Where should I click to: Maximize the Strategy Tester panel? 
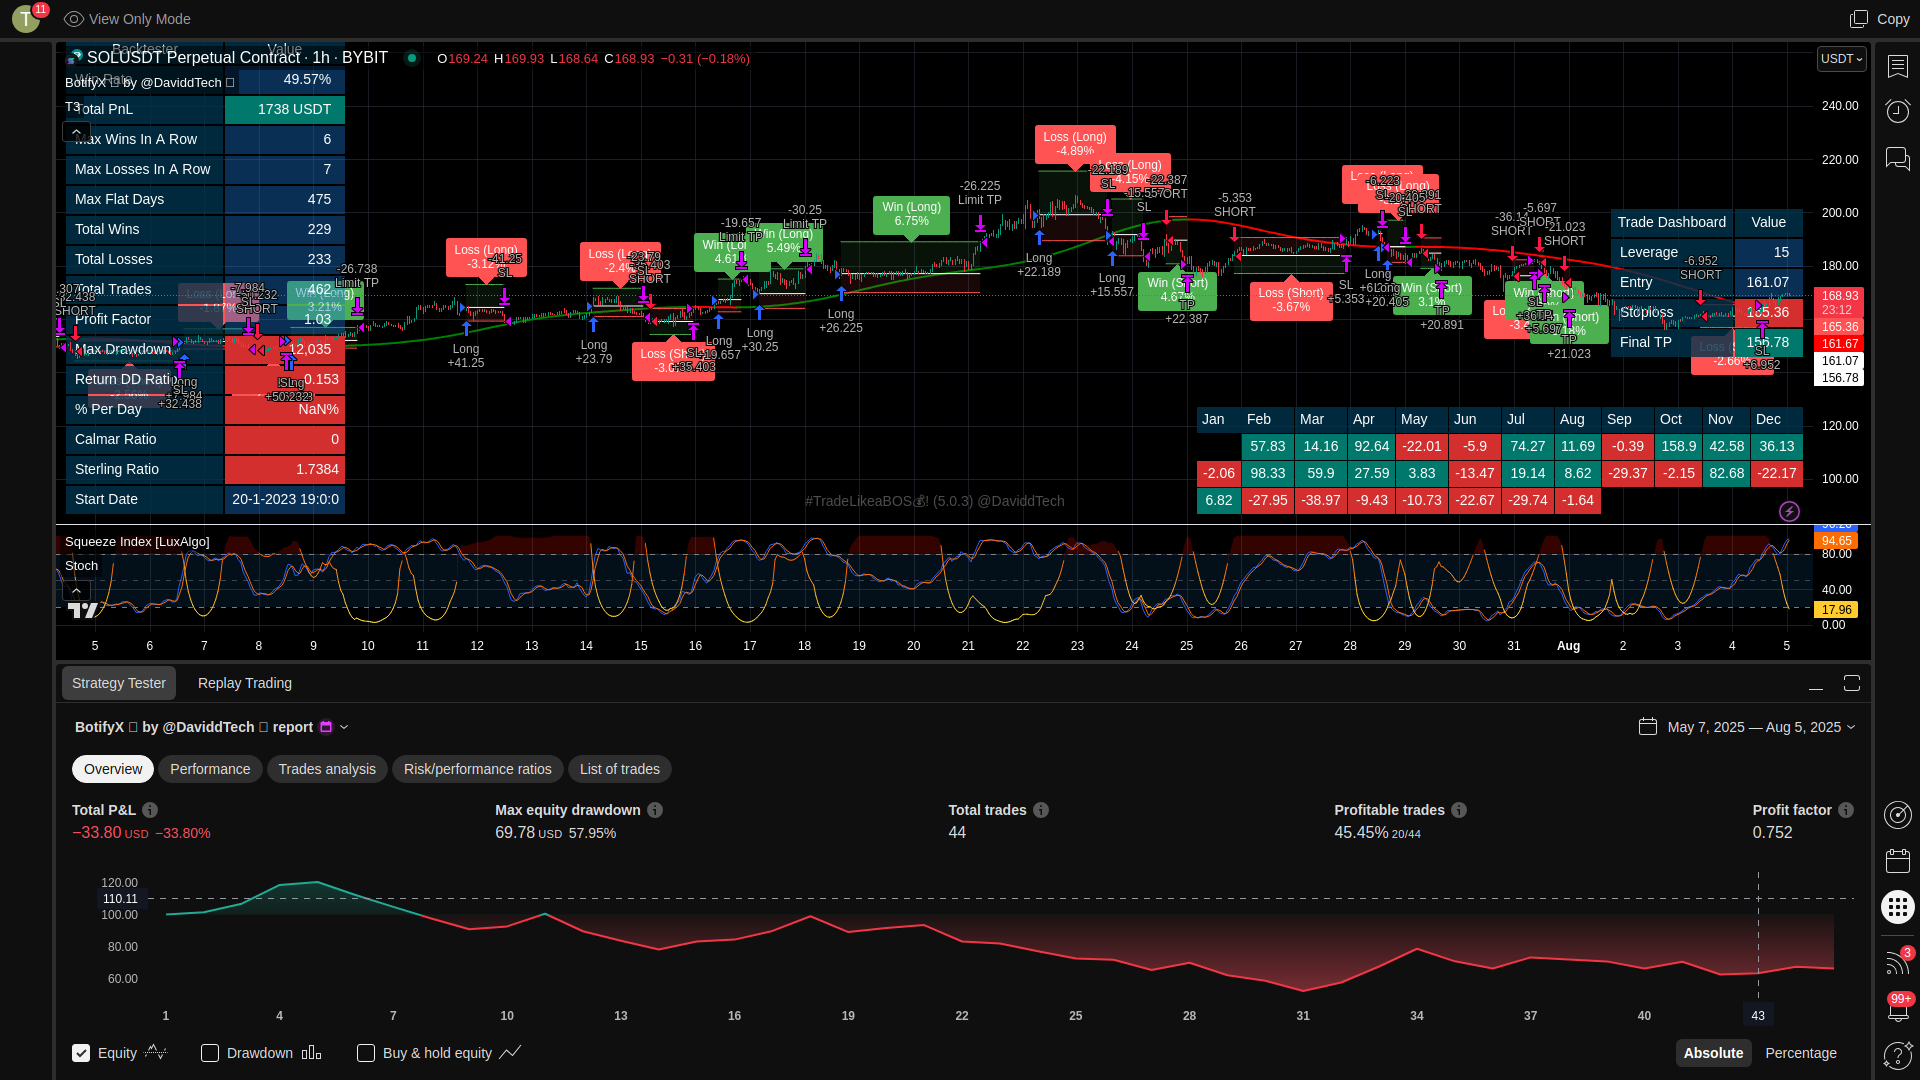click(x=1852, y=683)
